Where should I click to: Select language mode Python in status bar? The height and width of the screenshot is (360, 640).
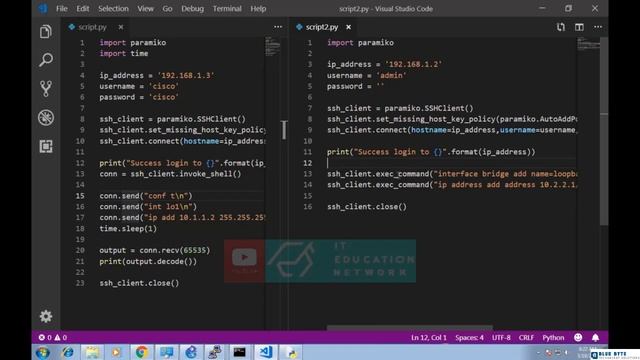pos(553,338)
